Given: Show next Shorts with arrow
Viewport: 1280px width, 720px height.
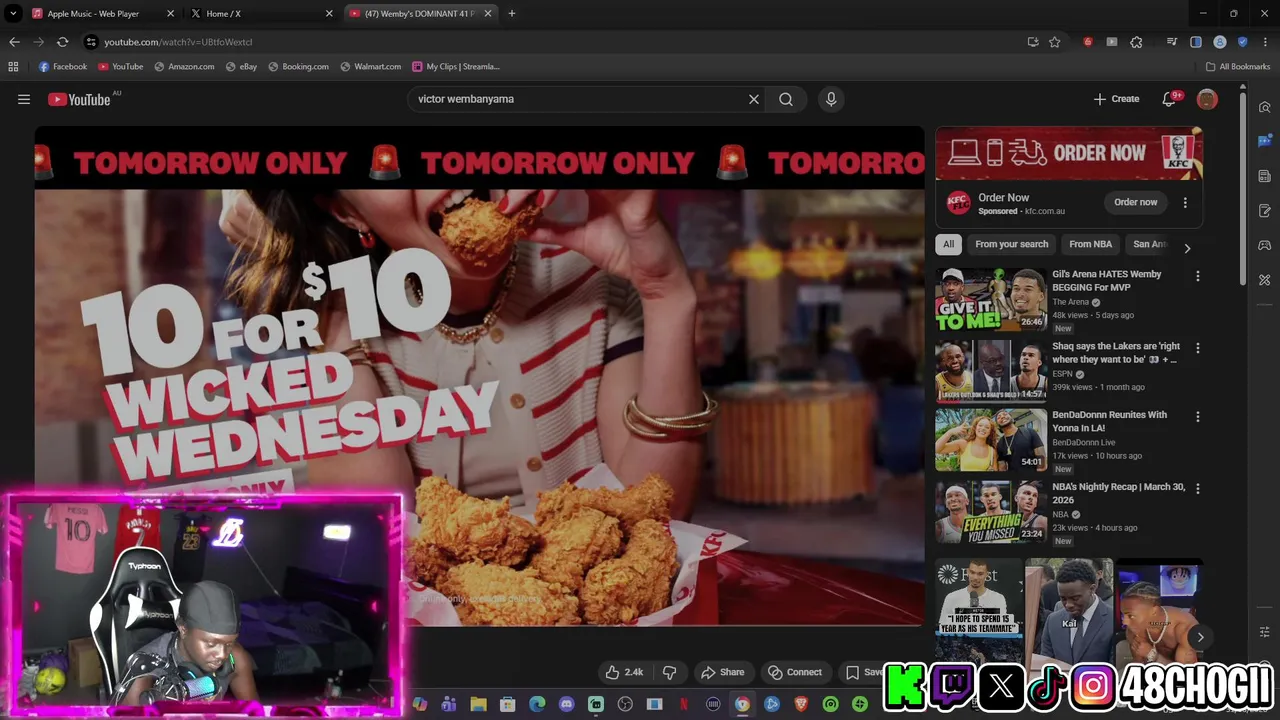Looking at the screenshot, I should (1200, 637).
